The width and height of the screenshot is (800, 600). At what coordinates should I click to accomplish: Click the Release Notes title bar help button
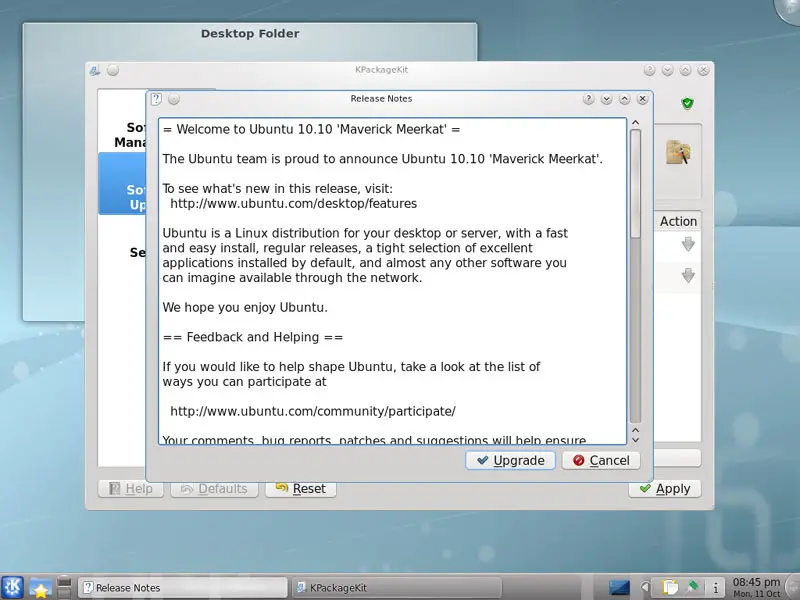(588, 99)
